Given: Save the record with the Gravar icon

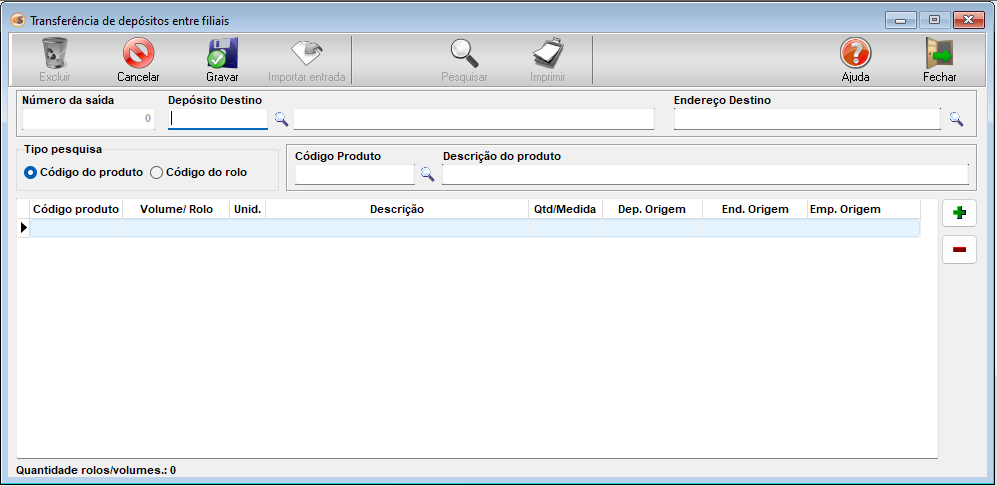Looking at the screenshot, I should [x=222, y=54].
